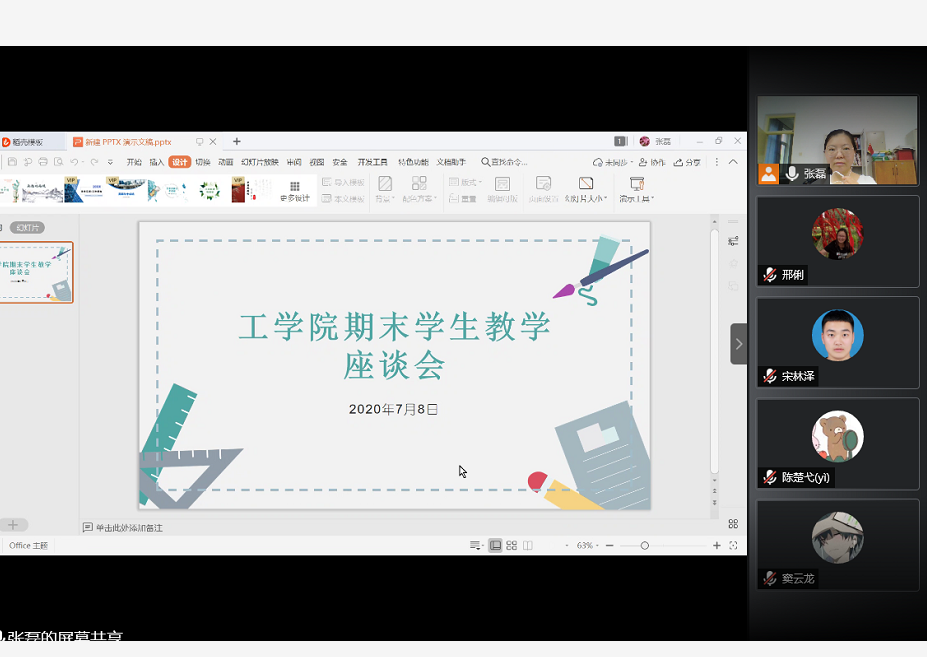Click the zoom in plus icon
Image resolution: width=927 pixels, height=657 pixels.
point(717,545)
